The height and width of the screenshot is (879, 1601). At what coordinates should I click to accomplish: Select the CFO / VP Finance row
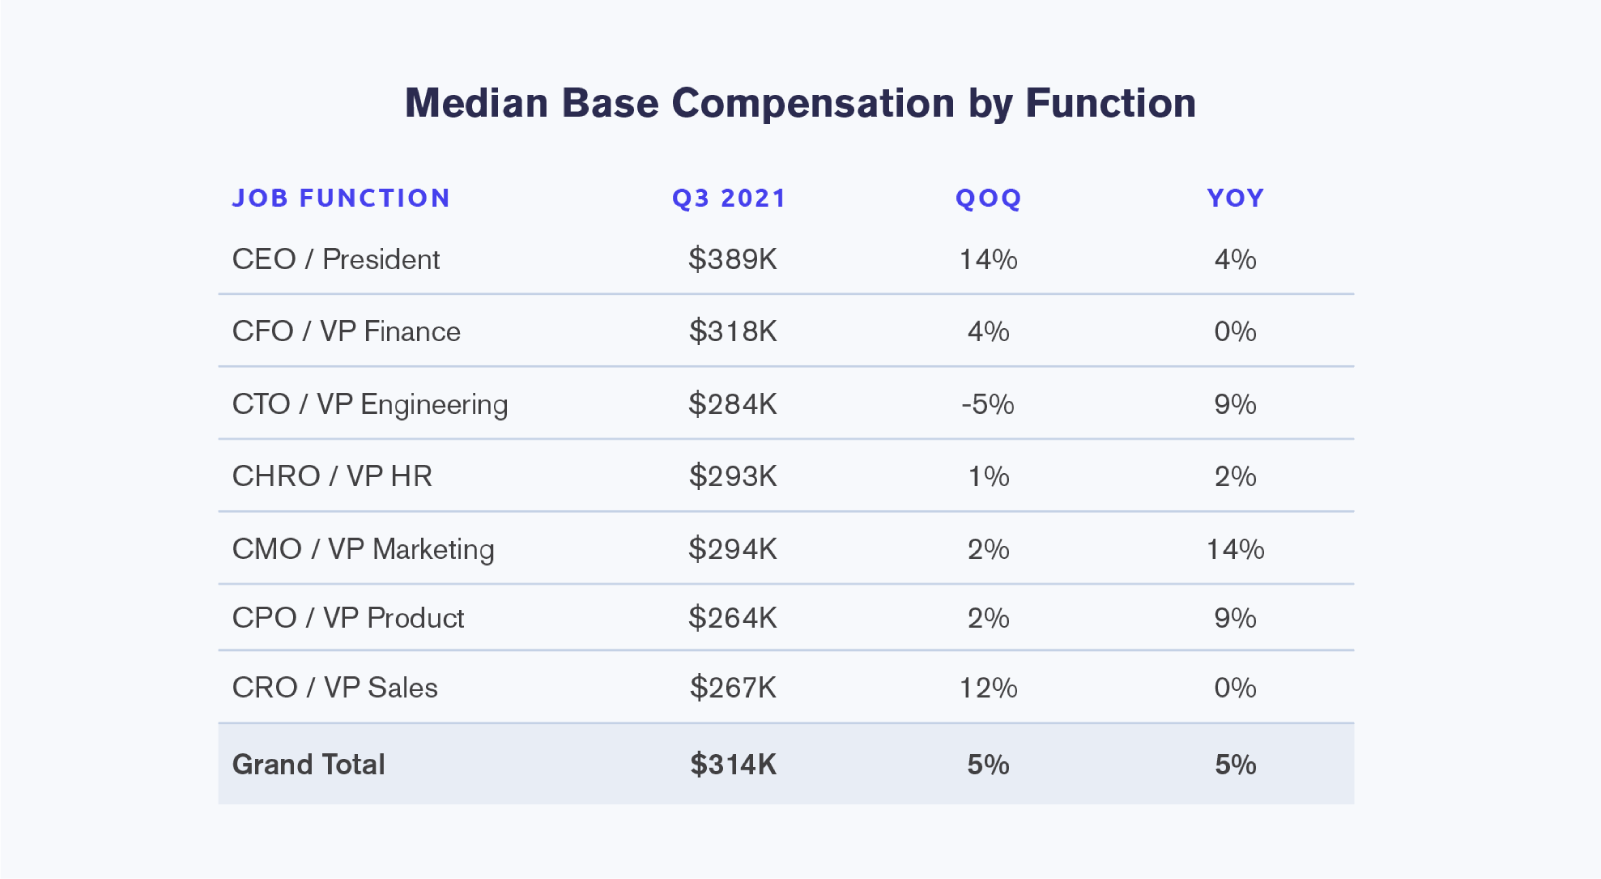pos(786,331)
